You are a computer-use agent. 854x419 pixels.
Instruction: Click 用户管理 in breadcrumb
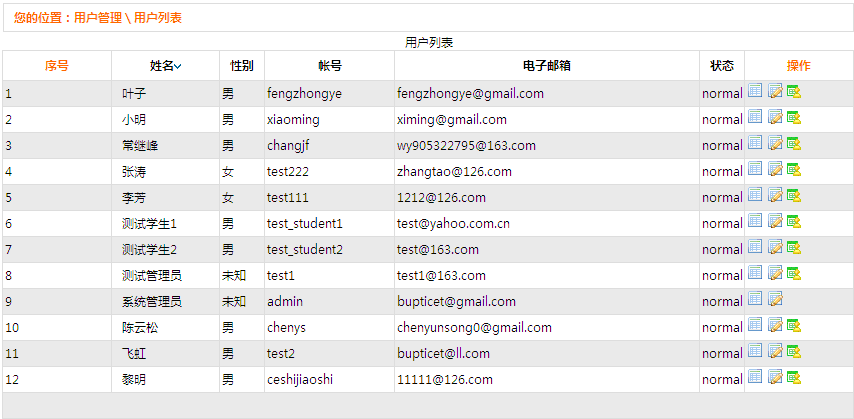98,18
